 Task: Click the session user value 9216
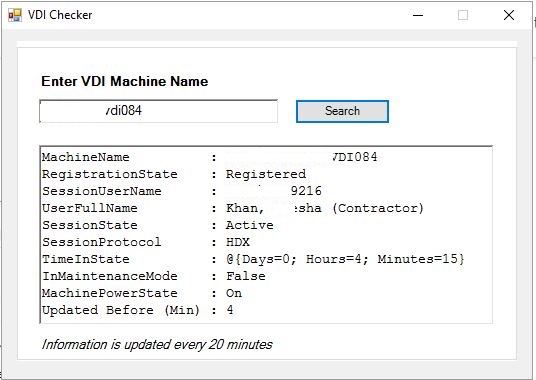306,191
